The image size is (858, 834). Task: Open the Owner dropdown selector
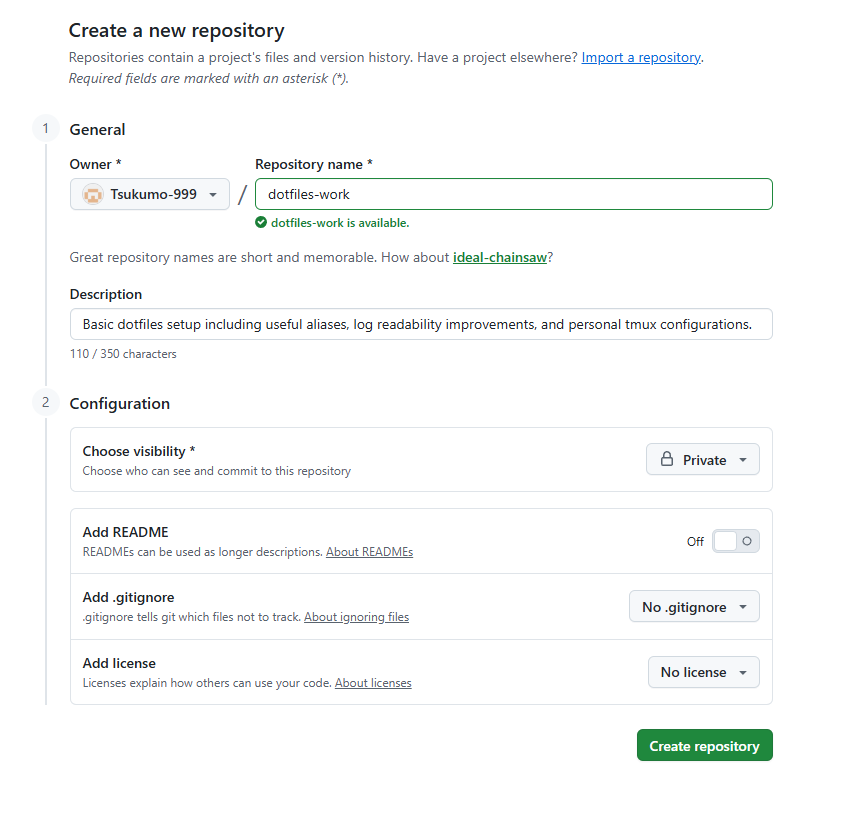(150, 195)
